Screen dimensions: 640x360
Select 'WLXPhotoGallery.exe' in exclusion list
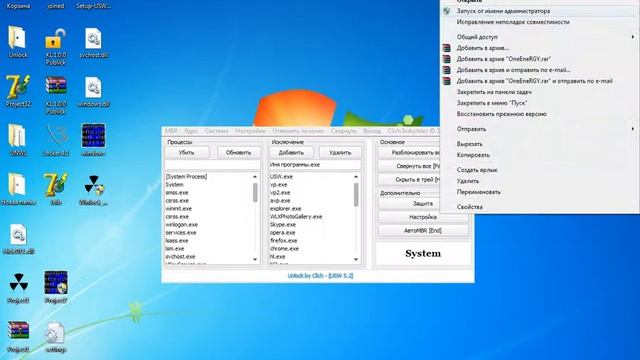pyautogui.click(x=296, y=217)
